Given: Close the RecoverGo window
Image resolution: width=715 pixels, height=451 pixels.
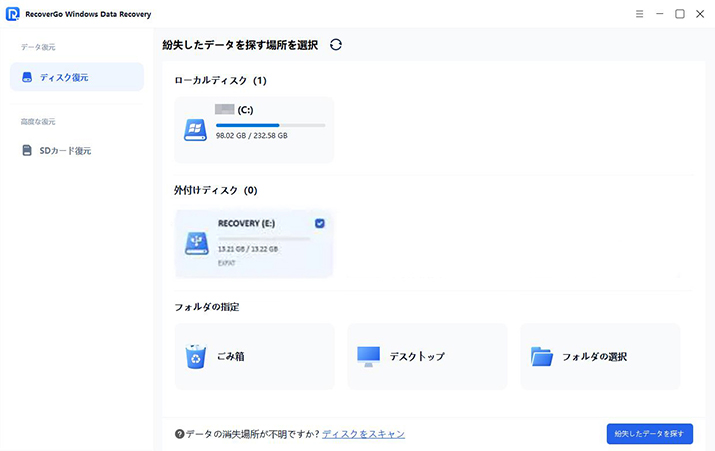Looking at the screenshot, I should (x=700, y=14).
